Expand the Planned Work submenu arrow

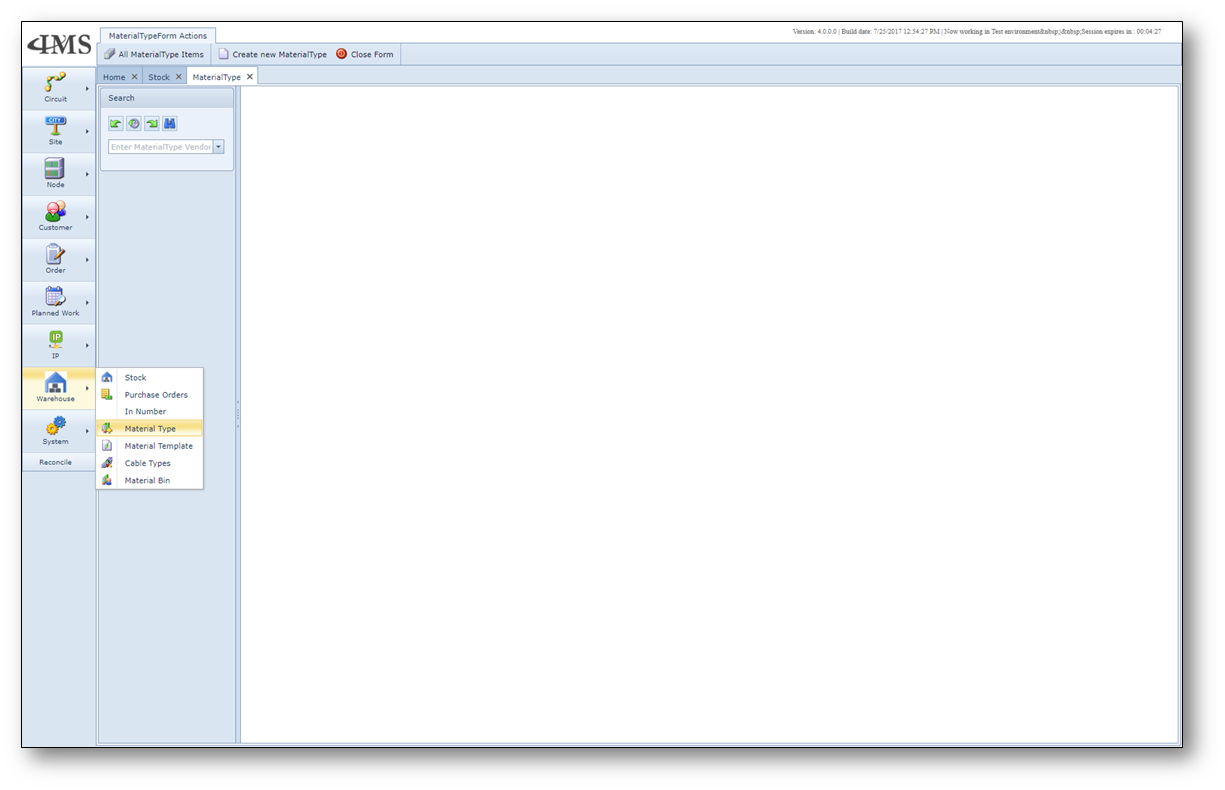point(87,303)
